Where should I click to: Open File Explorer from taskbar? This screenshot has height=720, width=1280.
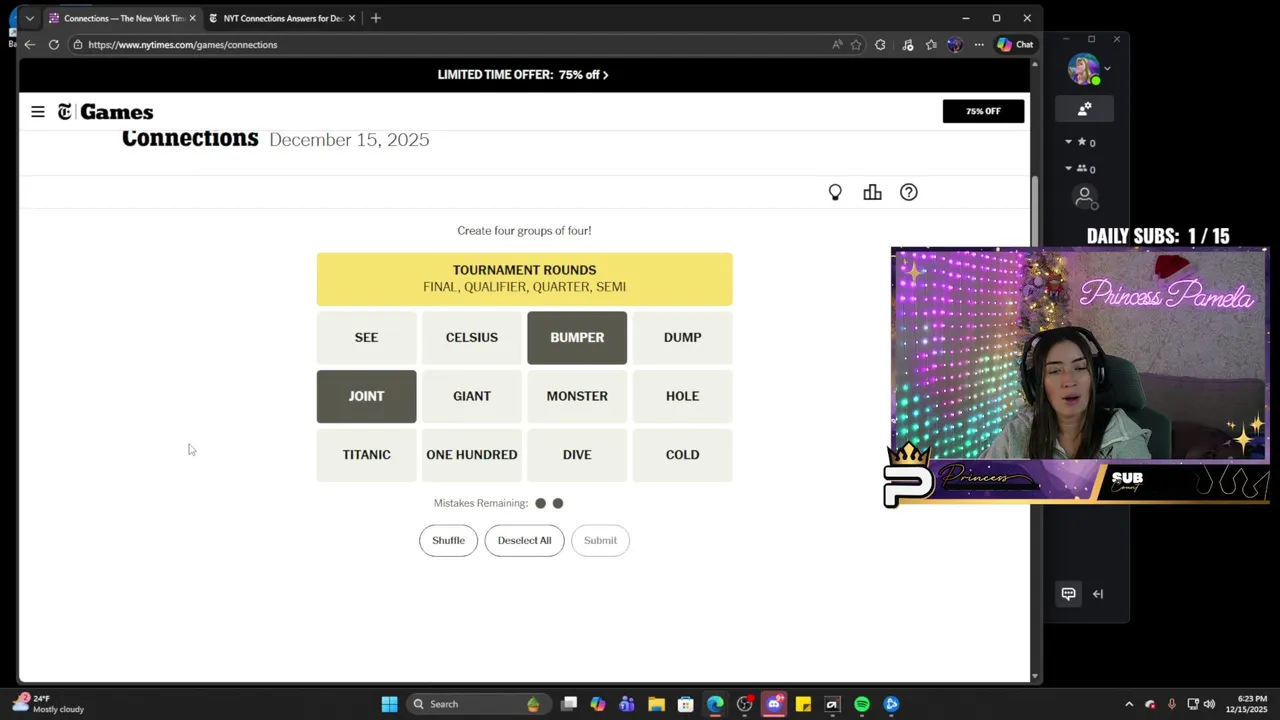pos(656,704)
